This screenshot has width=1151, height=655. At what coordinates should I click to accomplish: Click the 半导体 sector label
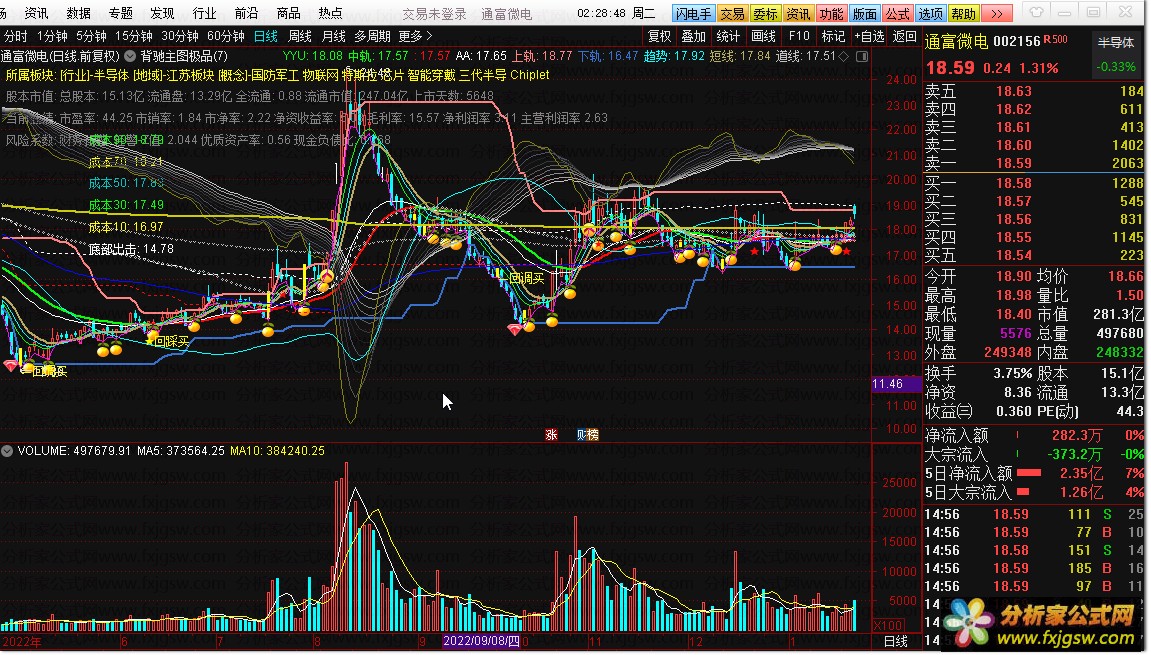pos(1116,43)
